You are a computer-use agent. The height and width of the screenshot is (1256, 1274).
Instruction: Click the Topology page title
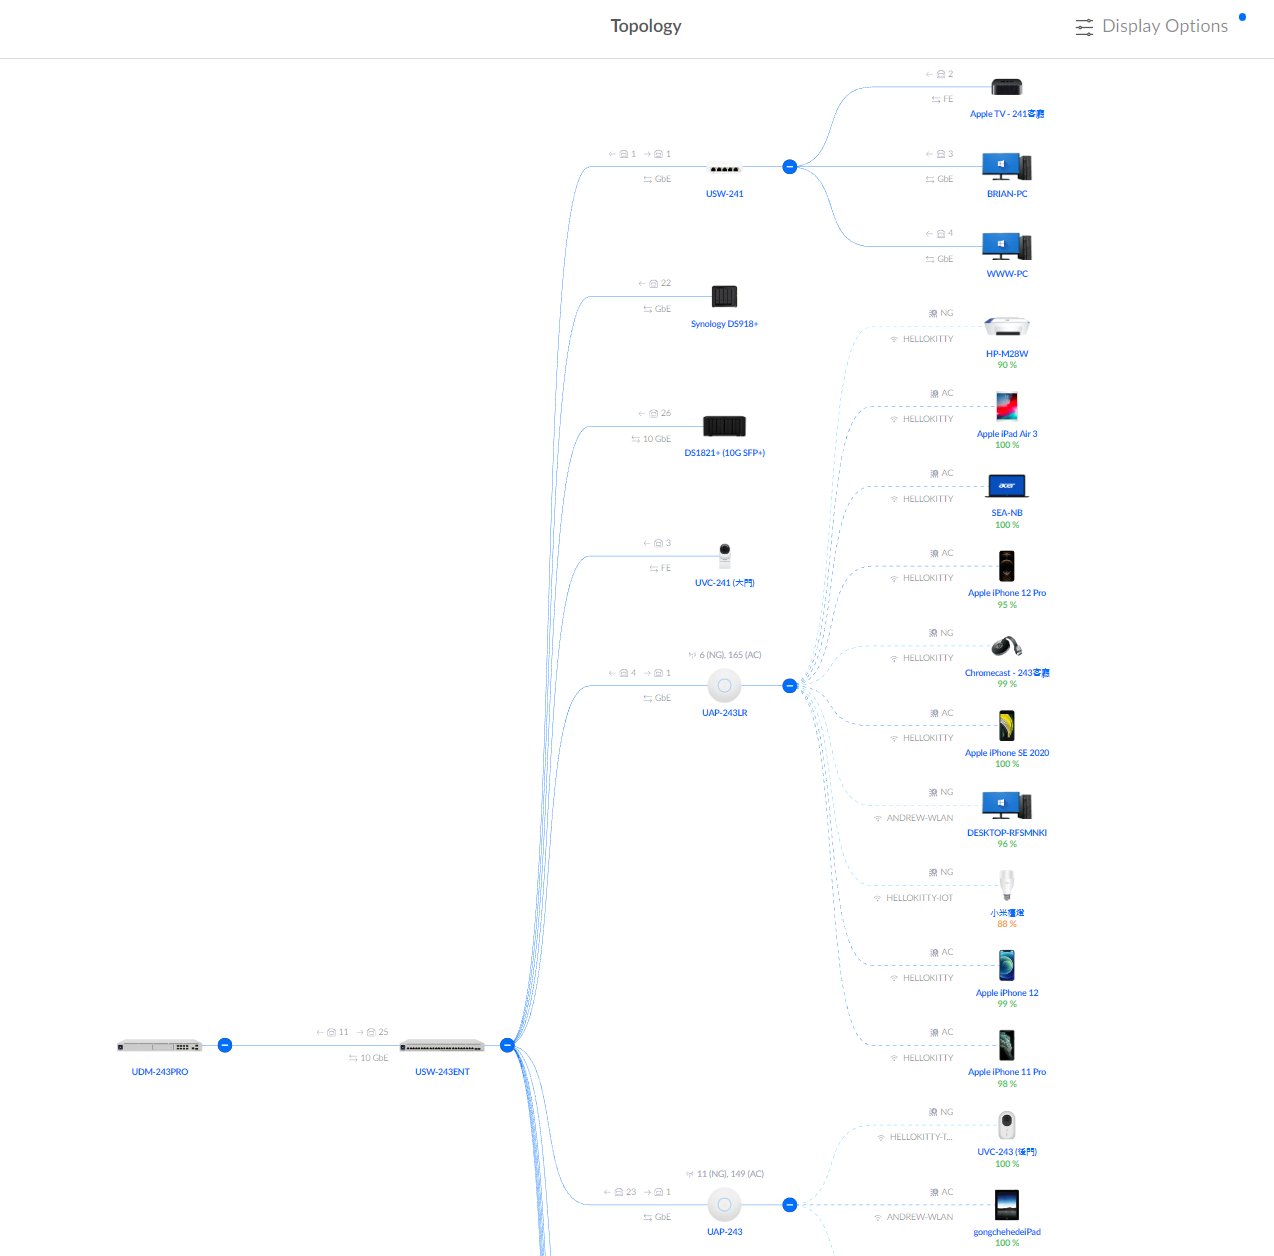[x=646, y=26]
